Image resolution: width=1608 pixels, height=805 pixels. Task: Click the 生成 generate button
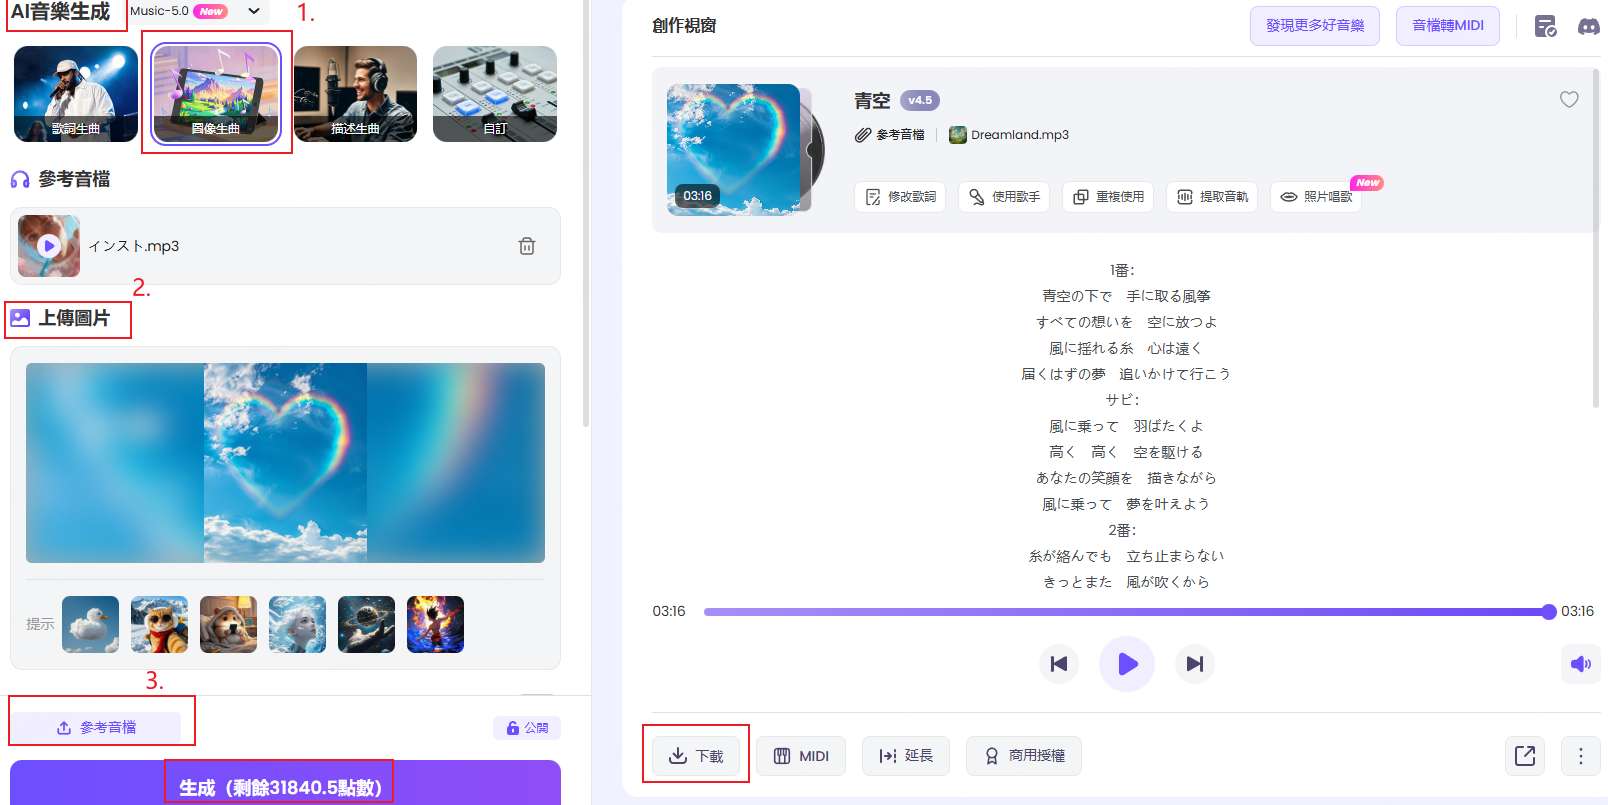[285, 783]
